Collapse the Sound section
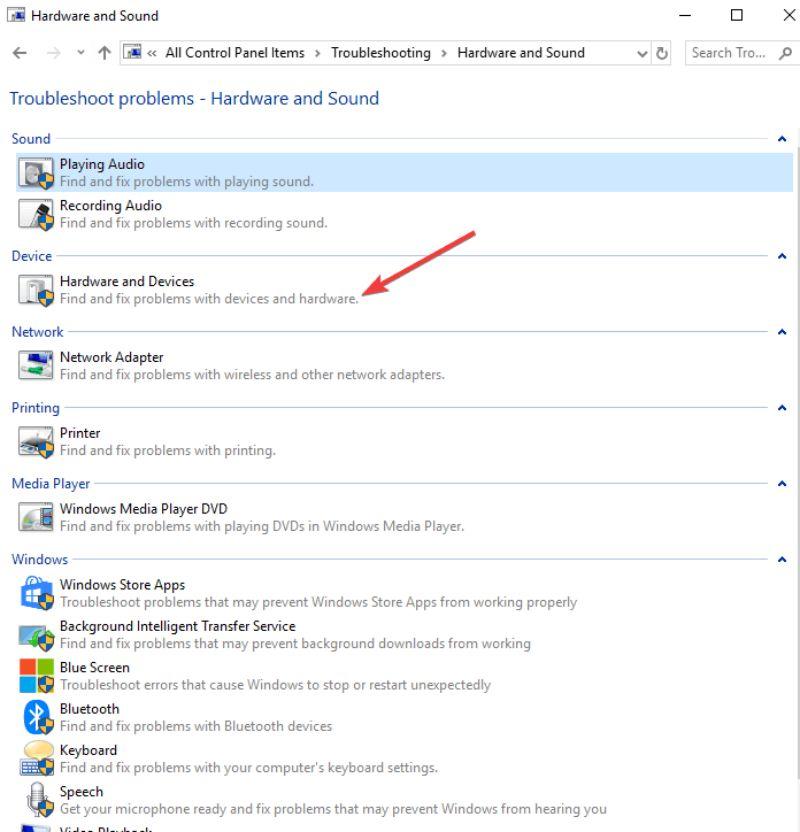Screen dimensions: 800x832 (782, 139)
